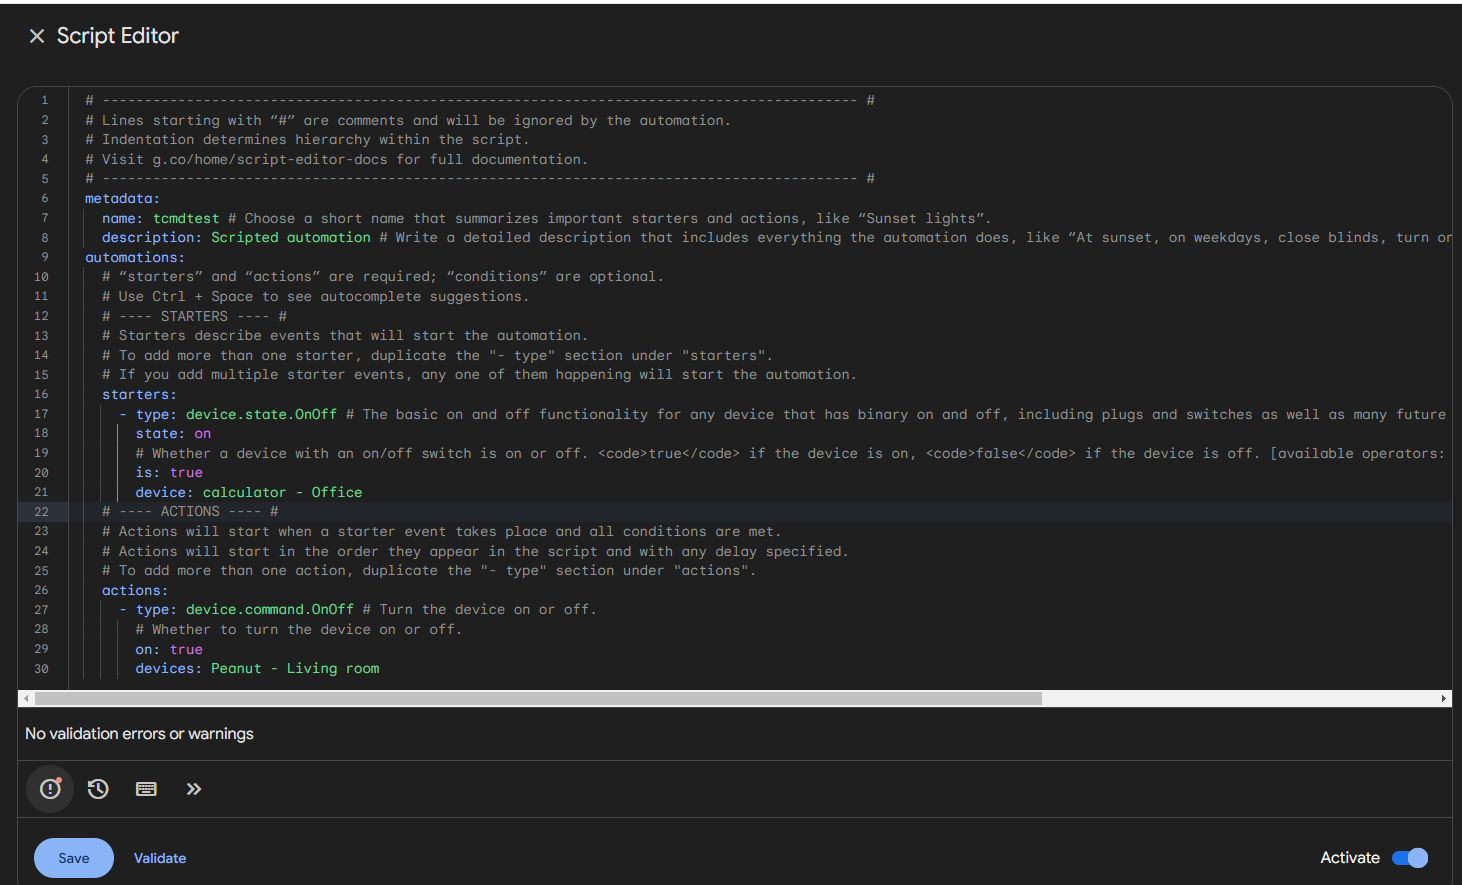
Task: Click the 'state: on' line
Action: click(173, 434)
